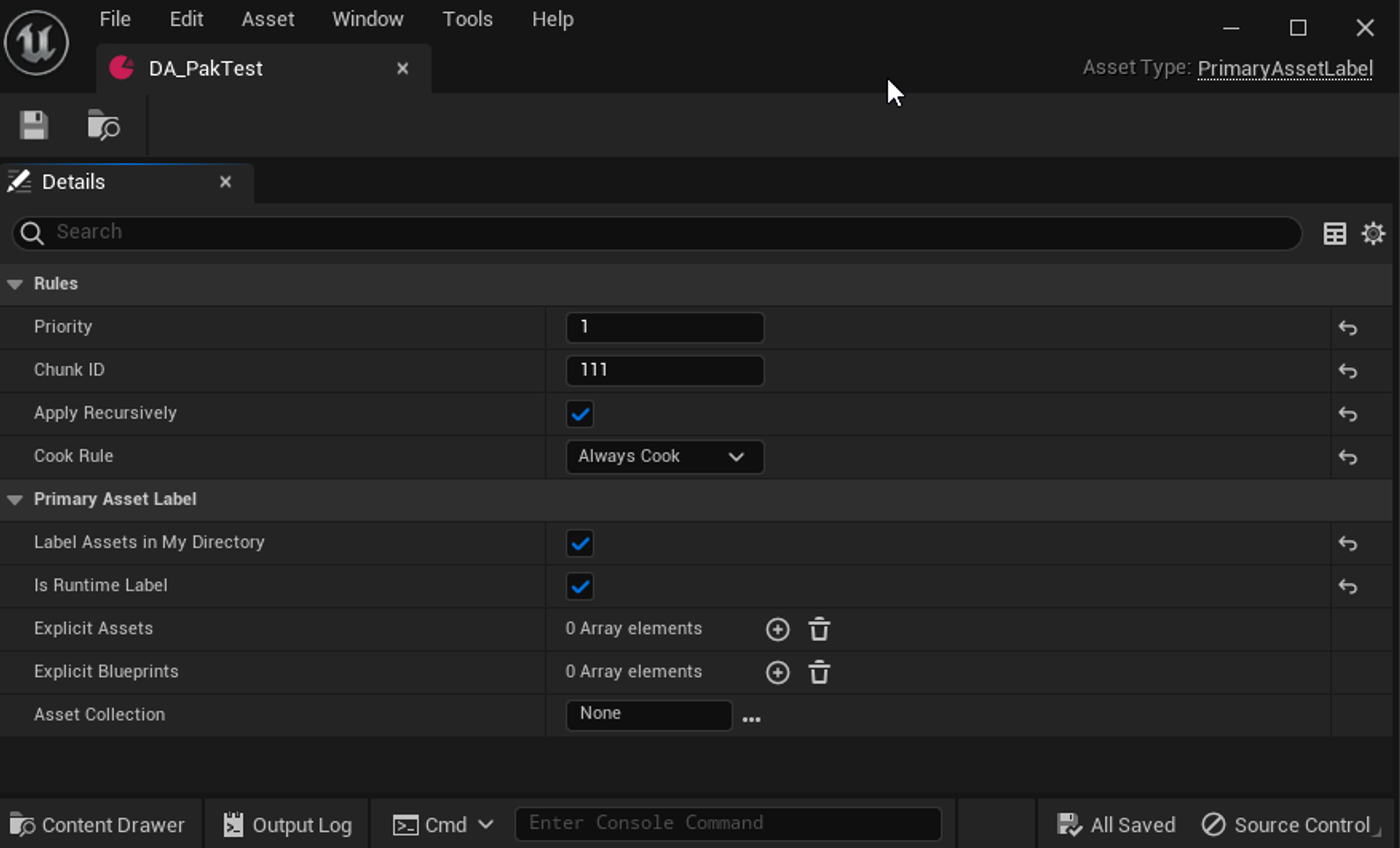The image size is (1400, 848).
Task: Open the Edit menu
Action: (x=186, y=19)
